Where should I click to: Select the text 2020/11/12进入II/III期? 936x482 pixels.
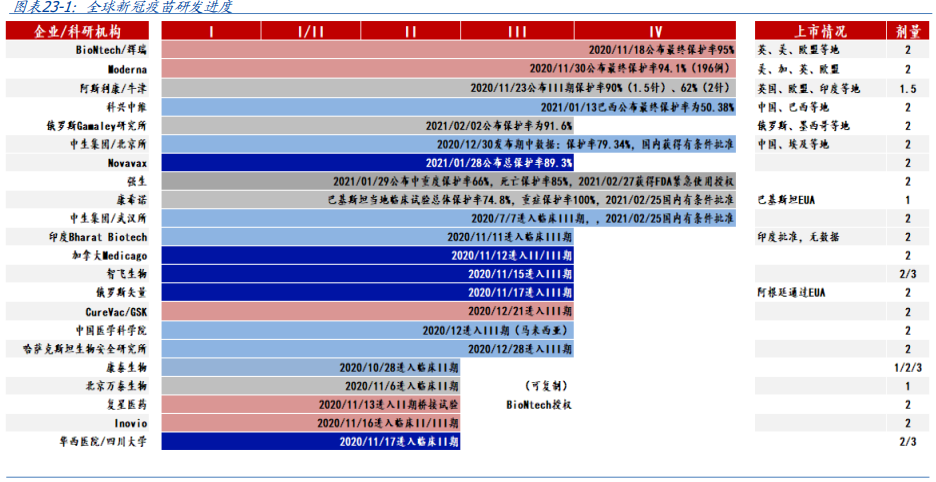[512, 256]
